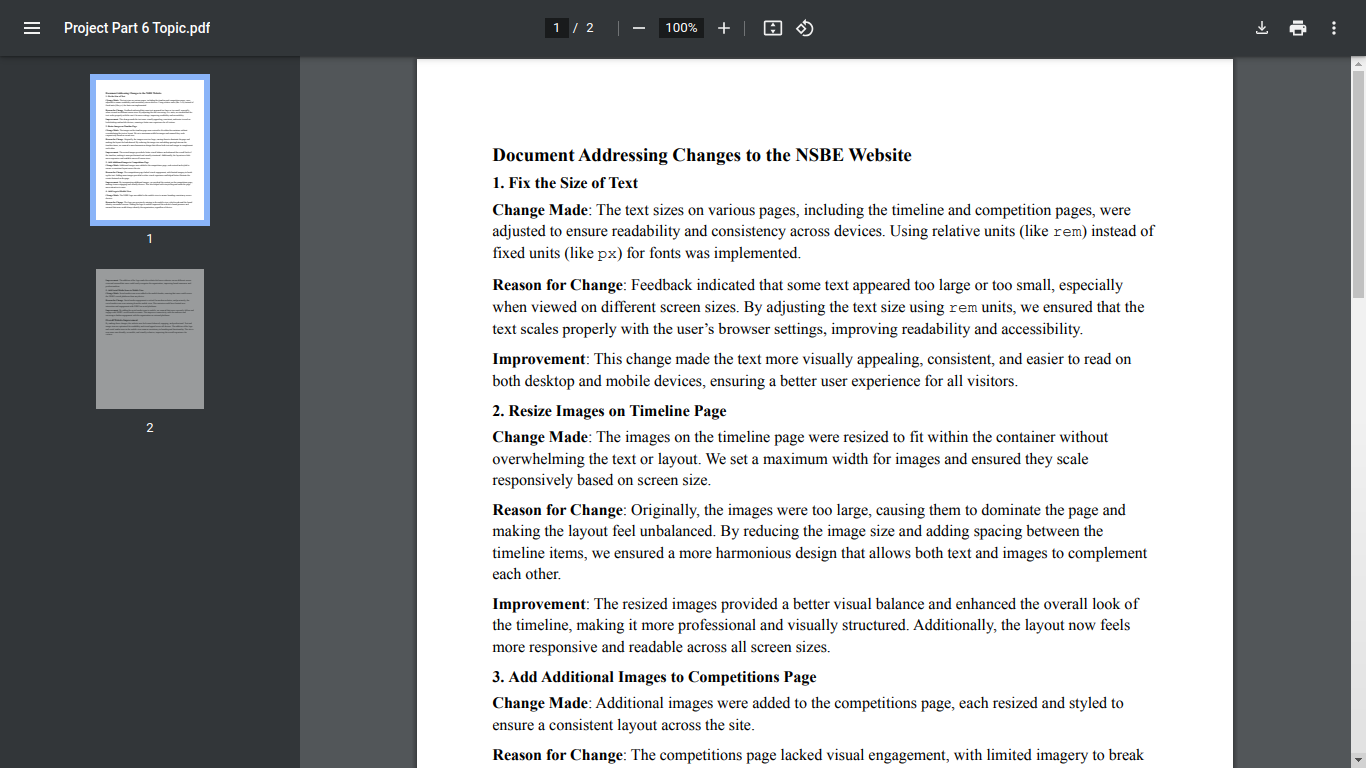Select page 2 thumbnail in sidebar

pyautogui.click(x=149, y=338)
